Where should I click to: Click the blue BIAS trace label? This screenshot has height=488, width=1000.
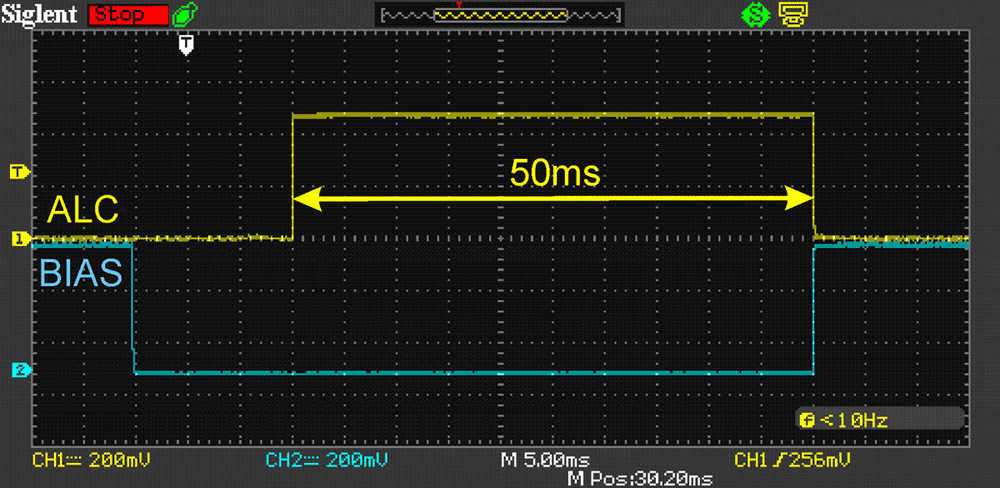click(x=81, y=272)
